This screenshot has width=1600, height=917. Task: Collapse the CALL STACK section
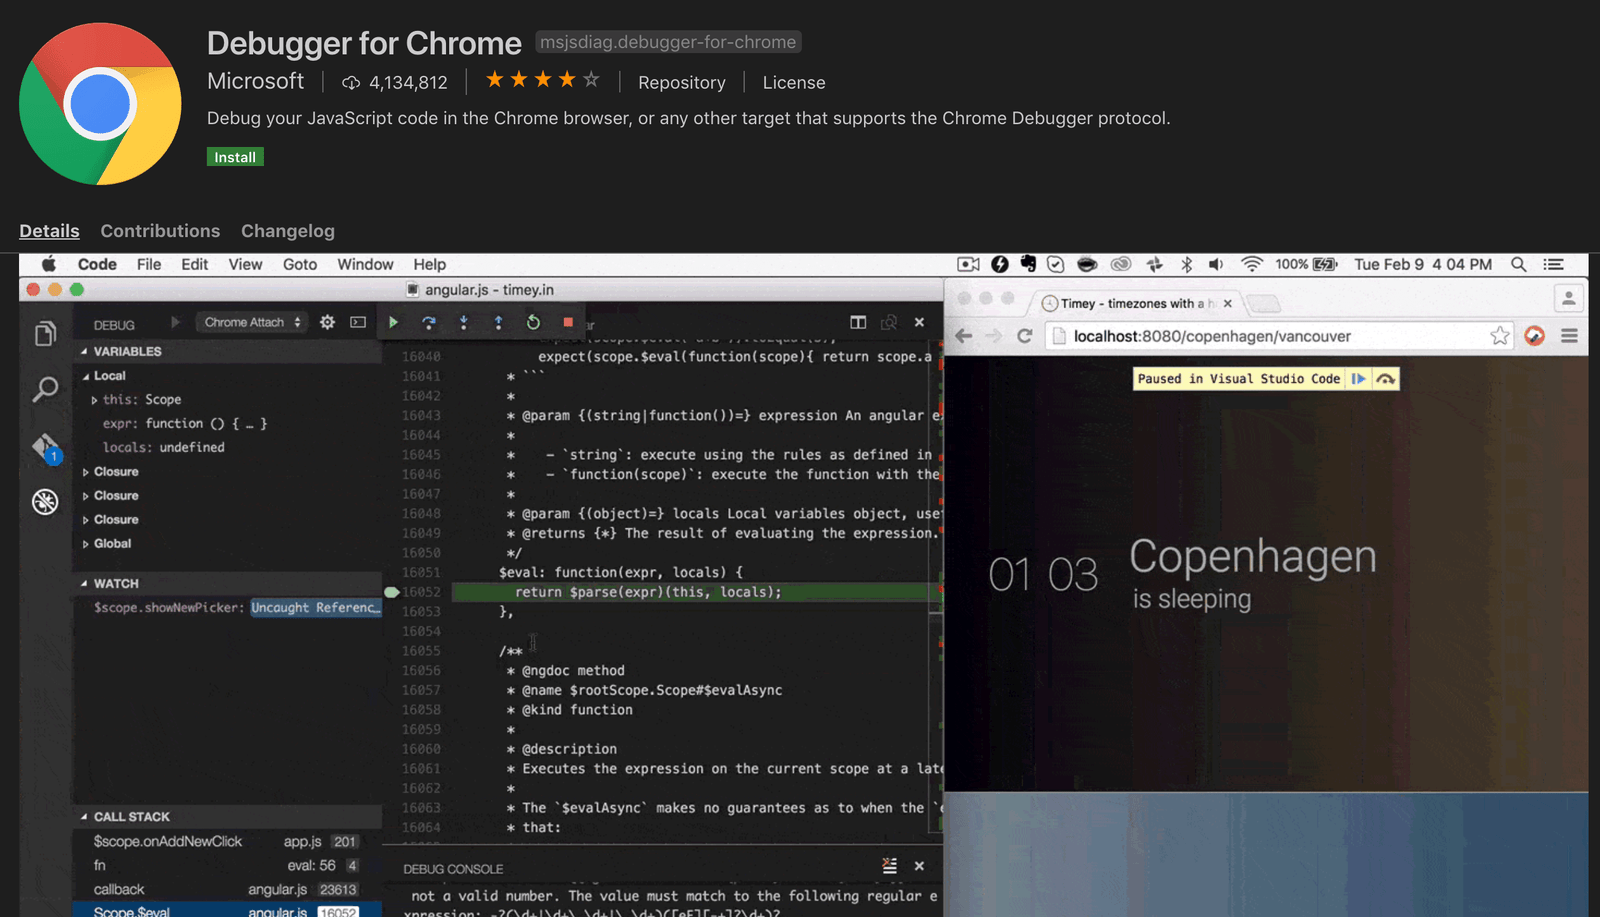click(125, 817)
